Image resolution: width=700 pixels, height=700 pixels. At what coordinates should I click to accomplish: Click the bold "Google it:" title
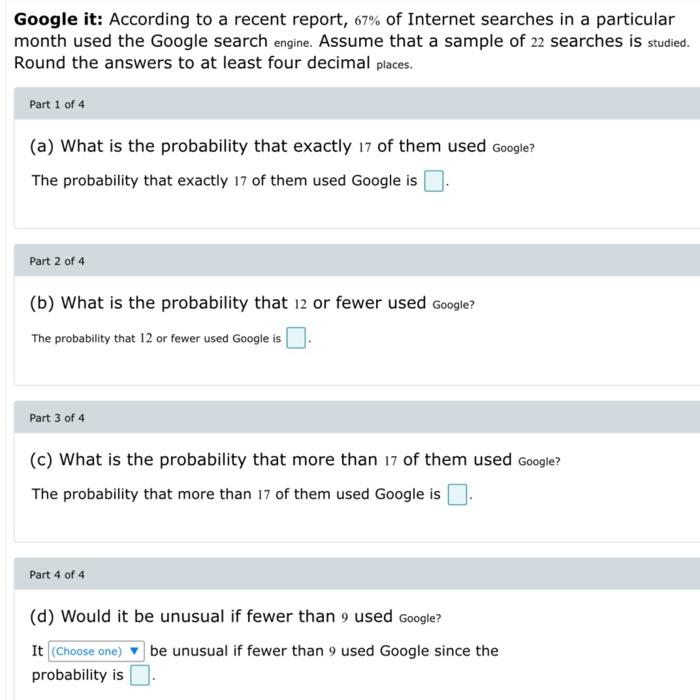click(58, 19)
